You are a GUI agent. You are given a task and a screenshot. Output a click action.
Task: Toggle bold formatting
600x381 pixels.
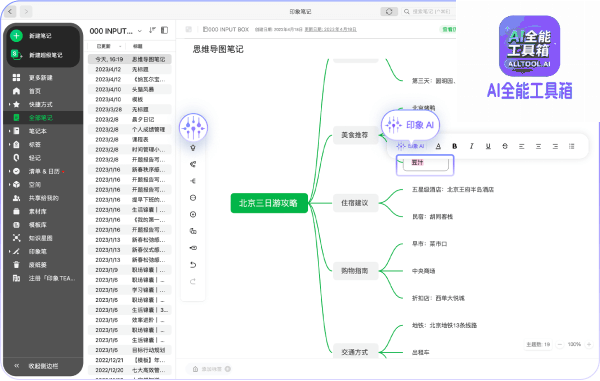point(455,146)
